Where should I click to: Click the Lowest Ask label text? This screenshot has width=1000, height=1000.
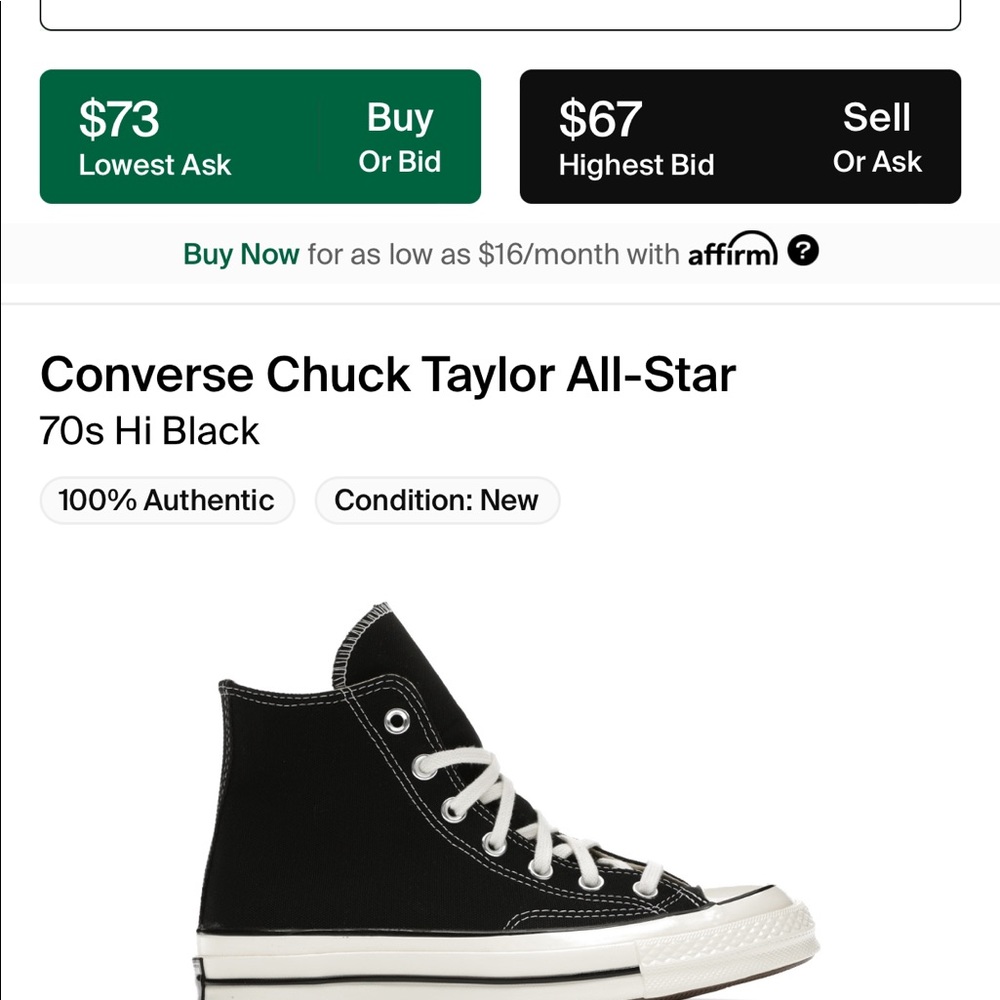pos(155,165)
